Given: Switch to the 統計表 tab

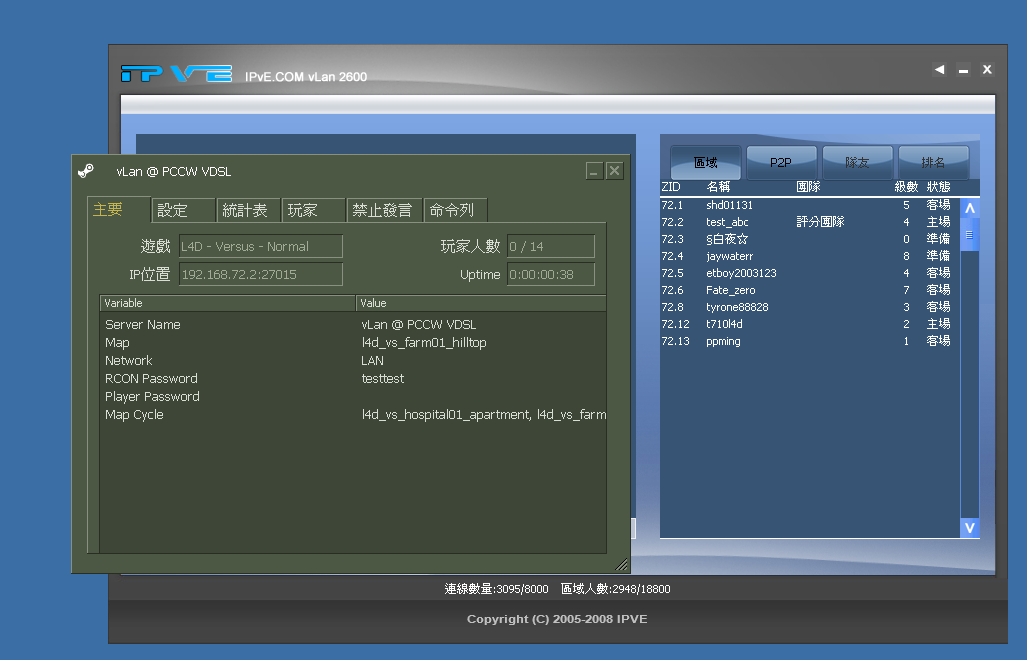Looking at the screenshot, I should click(245, 210).
